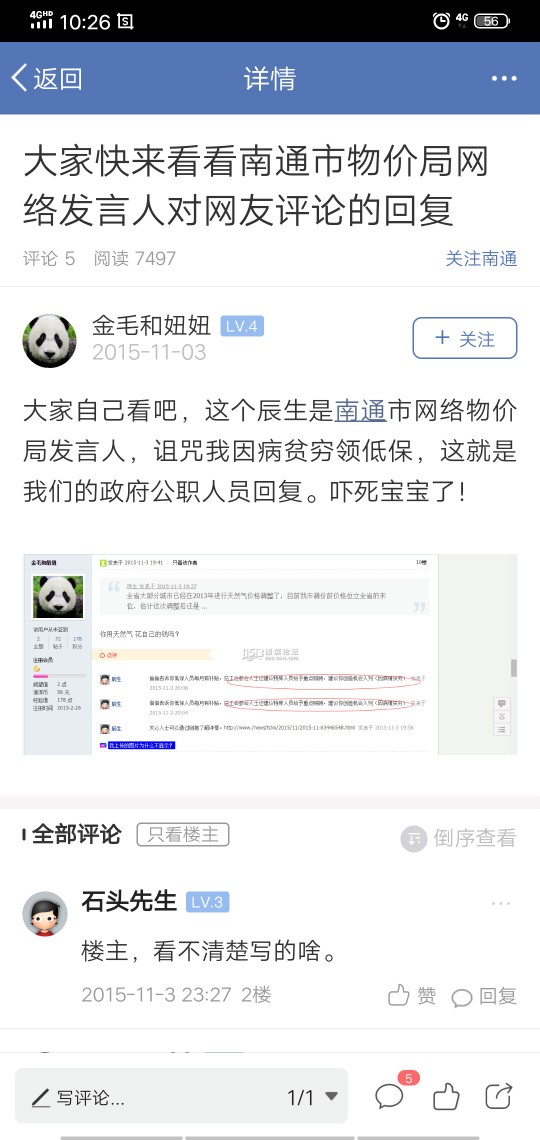Like 石头先生's comment with 赞
This screenshot has width=540, height=1140.
click(x=411, y=995)
